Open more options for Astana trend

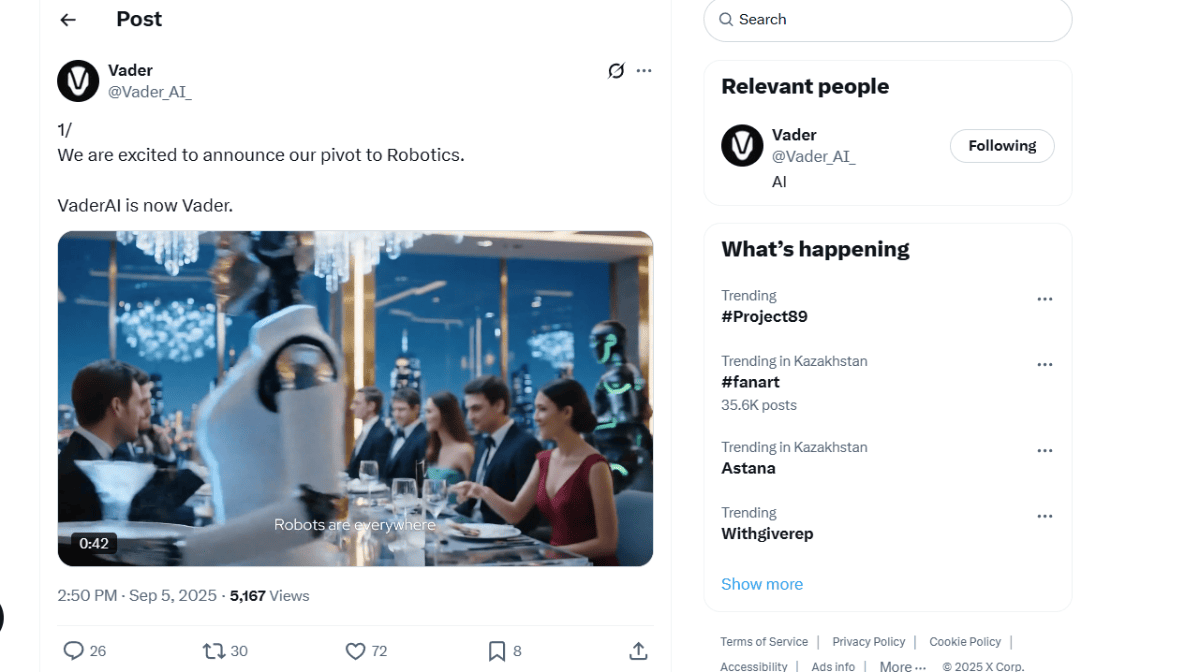coord(1045,451)
